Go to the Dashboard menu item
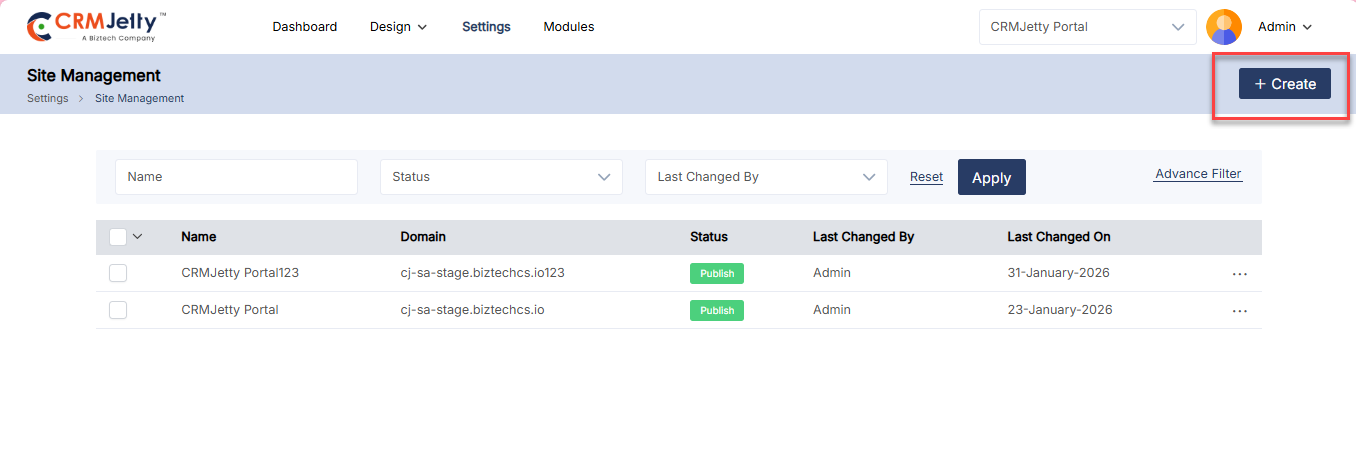The width and height of the screenshot is (1356, 470). (304, 27)
